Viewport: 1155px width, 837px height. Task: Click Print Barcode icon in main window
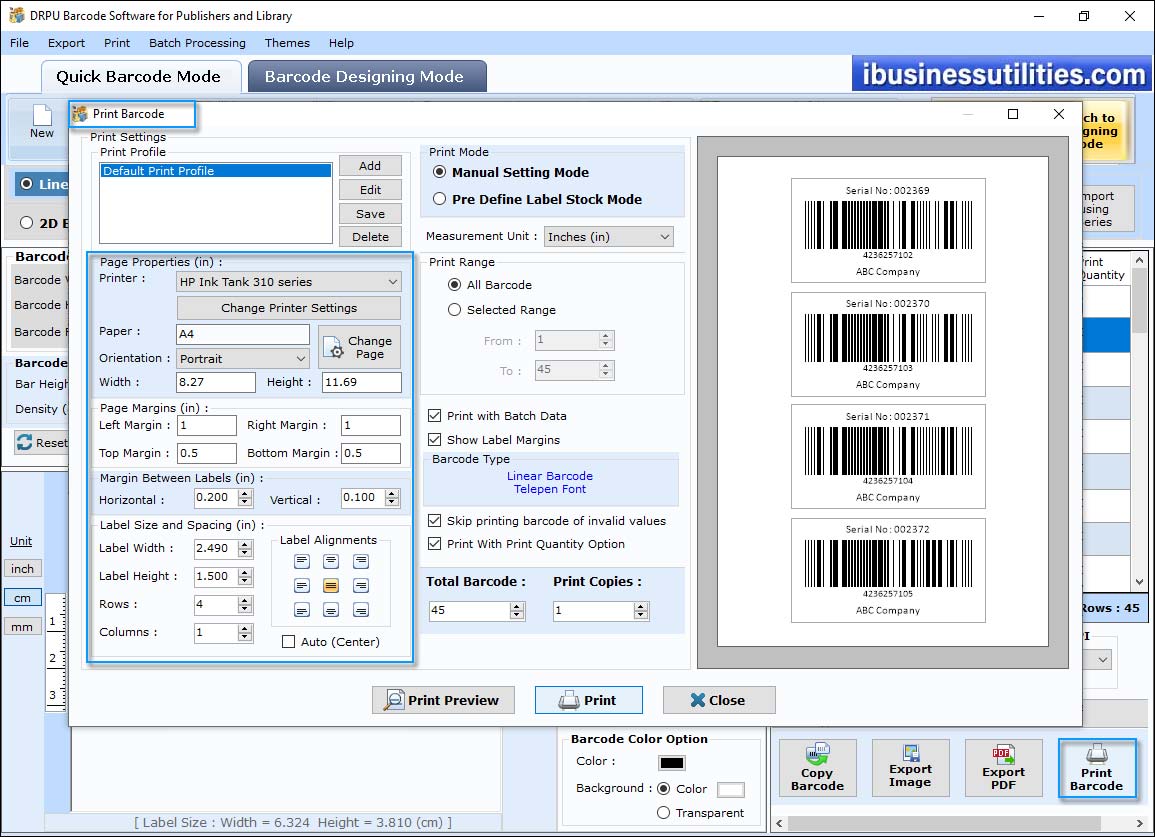1097,768
